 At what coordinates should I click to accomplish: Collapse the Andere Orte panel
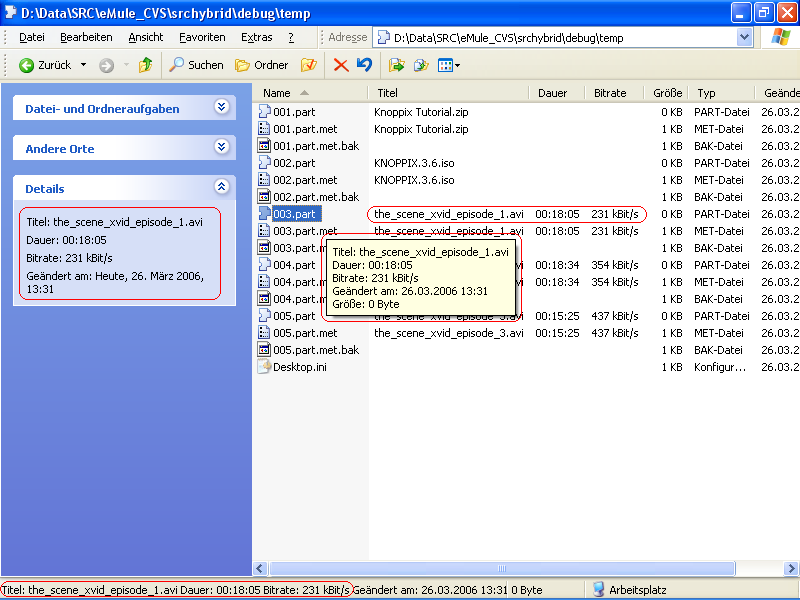222,147
